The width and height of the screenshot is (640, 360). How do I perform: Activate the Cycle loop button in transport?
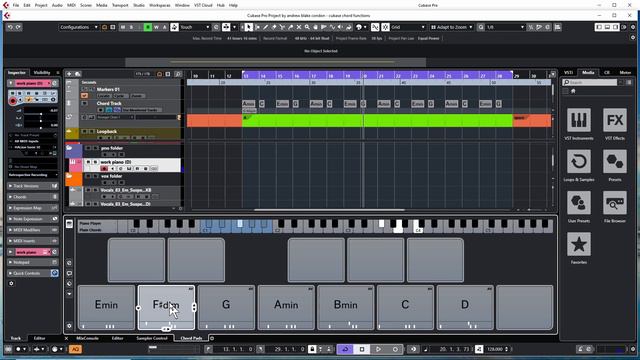pyautogui.click(x=345, y=349)
